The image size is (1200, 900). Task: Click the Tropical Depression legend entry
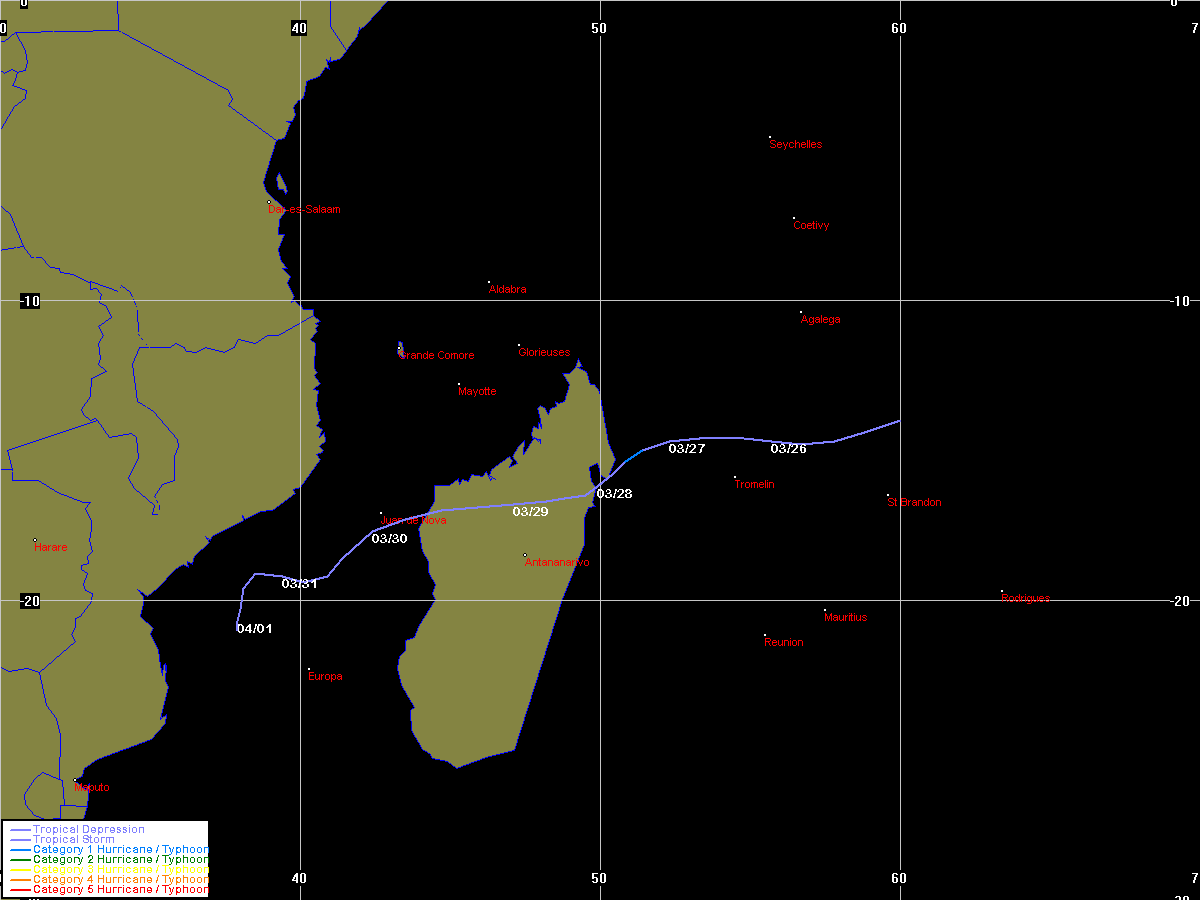point(88,830)
